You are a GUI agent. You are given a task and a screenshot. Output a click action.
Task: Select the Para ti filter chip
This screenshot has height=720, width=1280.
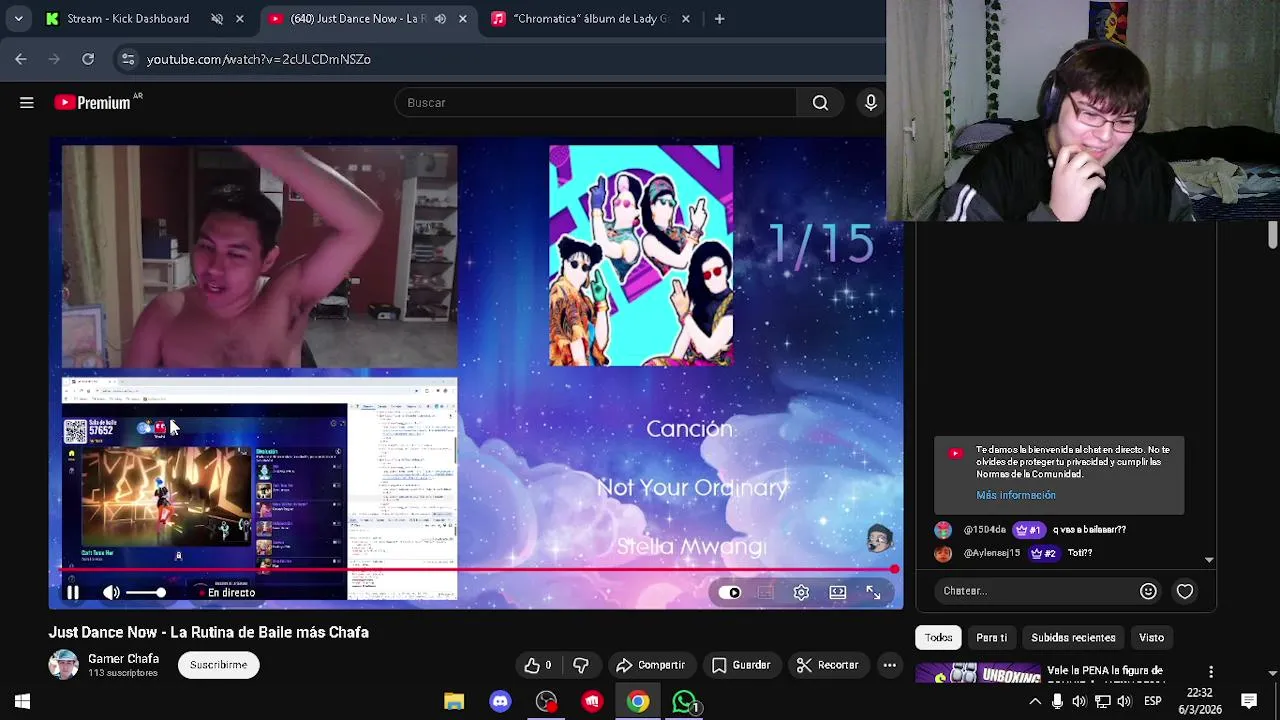992,637
